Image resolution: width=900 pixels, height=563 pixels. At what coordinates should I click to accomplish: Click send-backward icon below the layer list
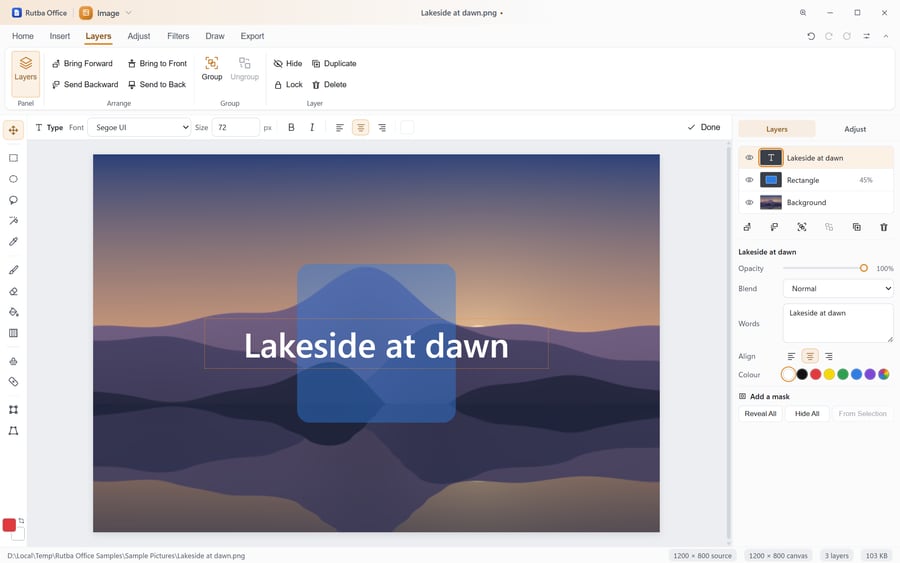774,227
